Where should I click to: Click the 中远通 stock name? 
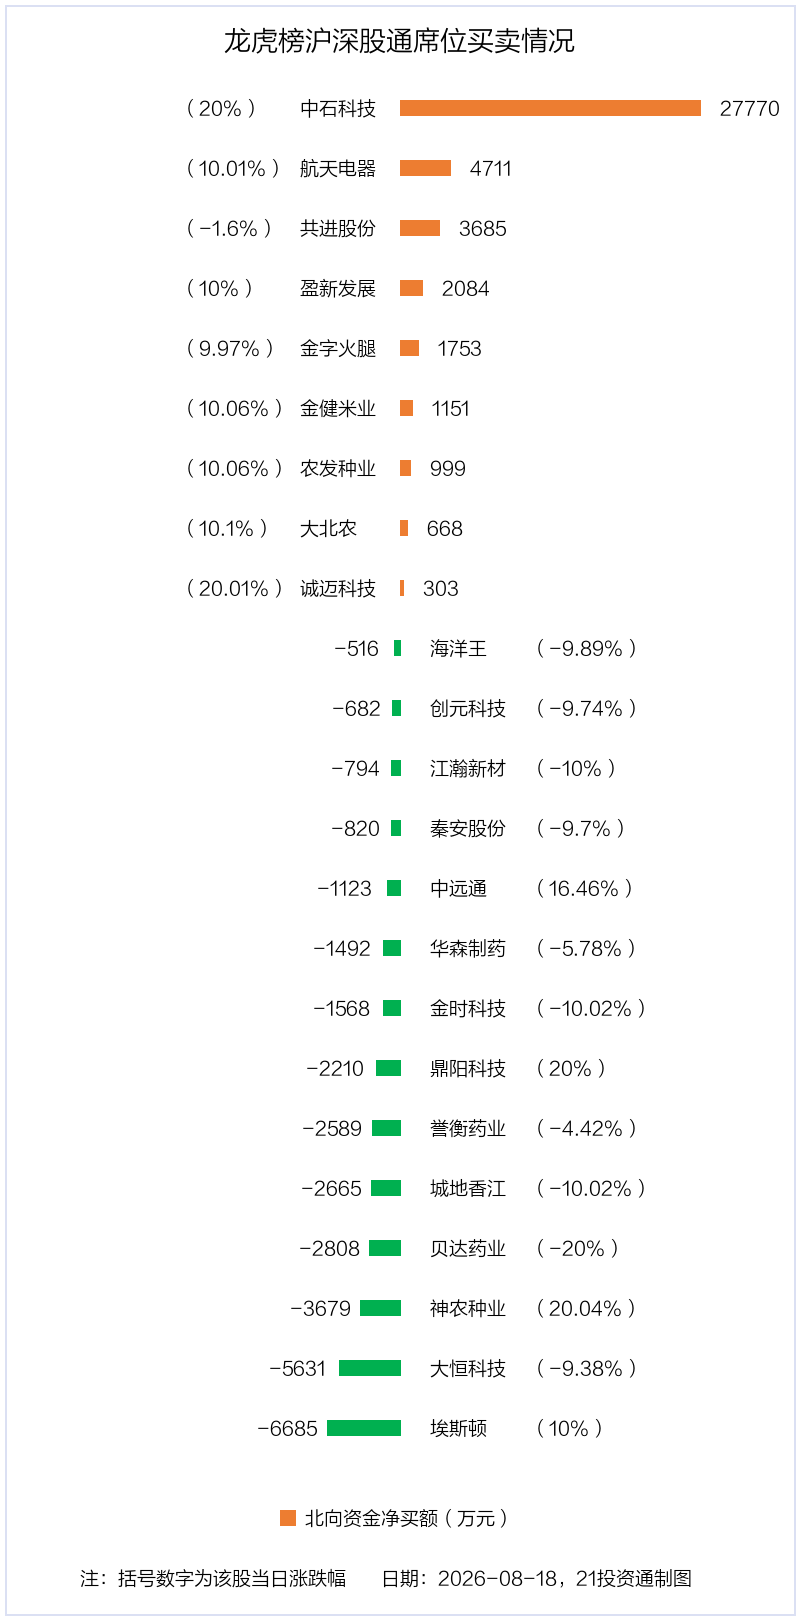[x=458, y=888]
